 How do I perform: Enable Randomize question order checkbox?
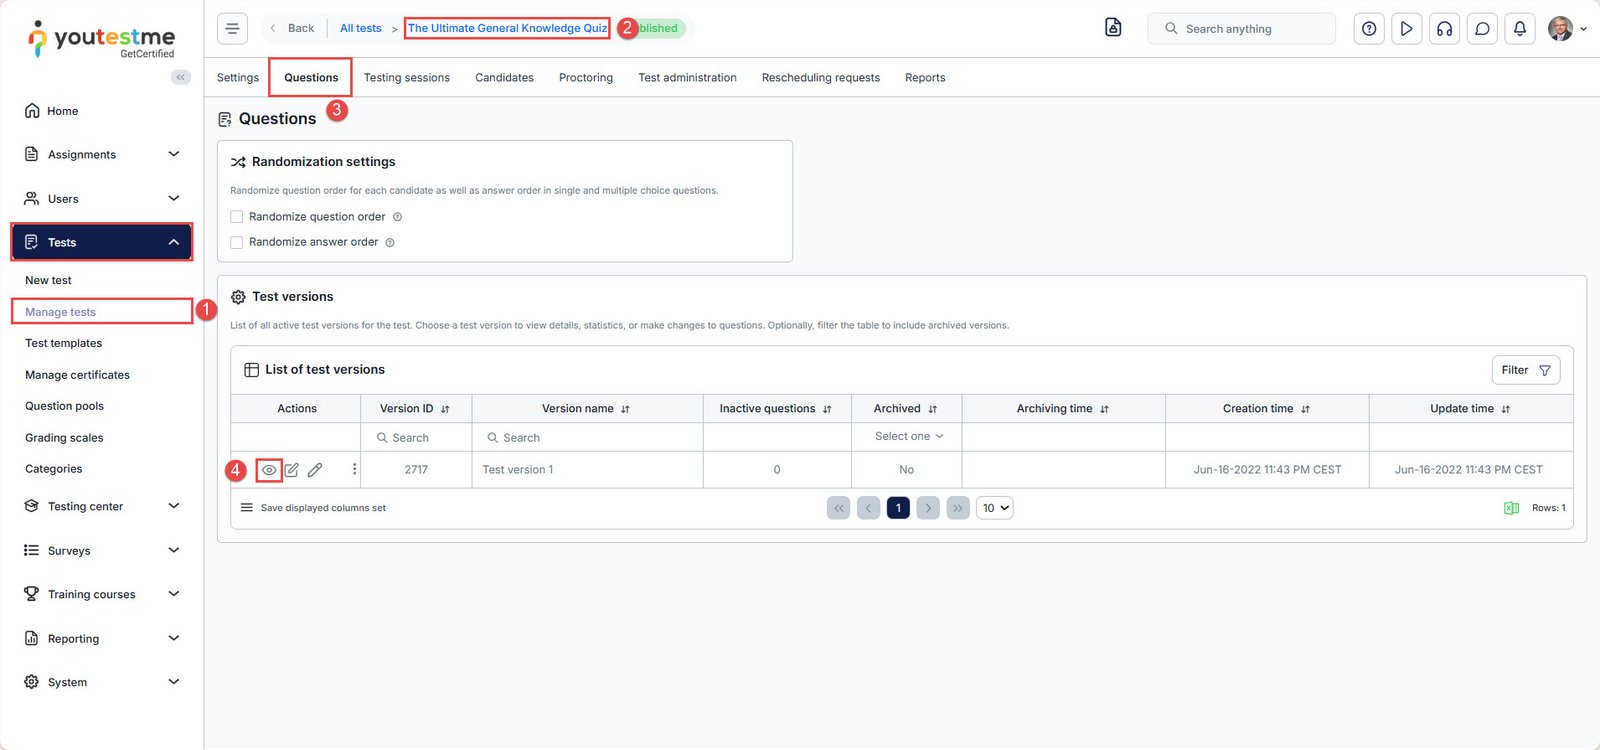(237, 217)
